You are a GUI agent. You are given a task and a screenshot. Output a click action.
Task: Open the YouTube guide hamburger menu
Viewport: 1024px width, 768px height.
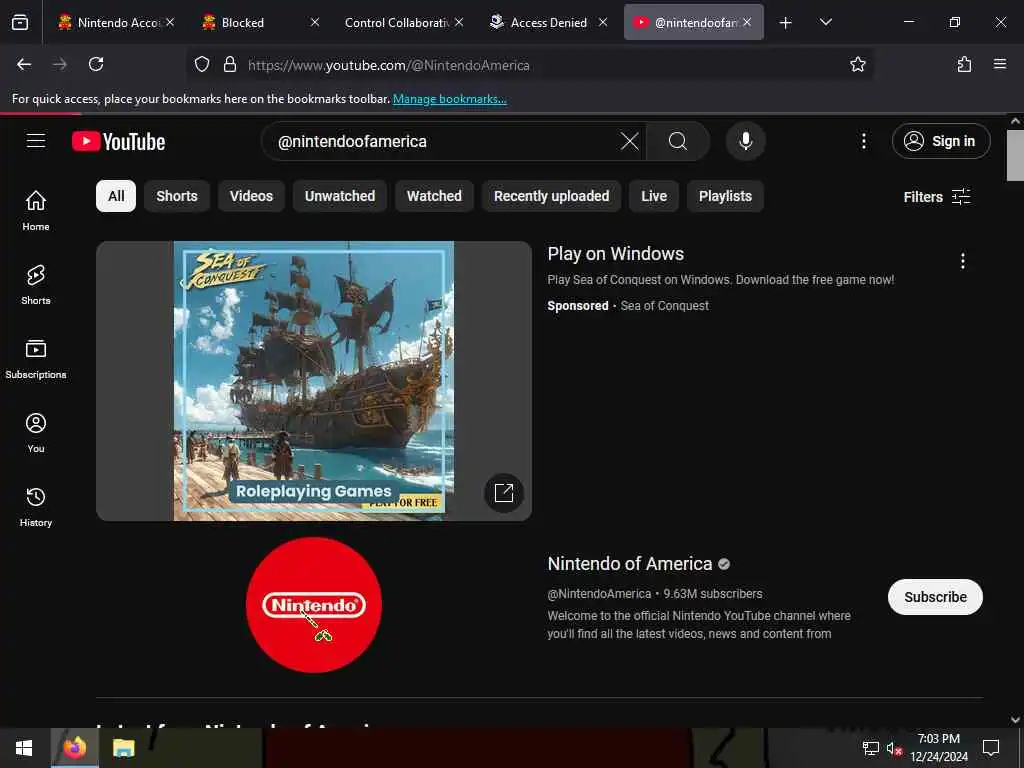pyautogui.click(x=36, y=140)
